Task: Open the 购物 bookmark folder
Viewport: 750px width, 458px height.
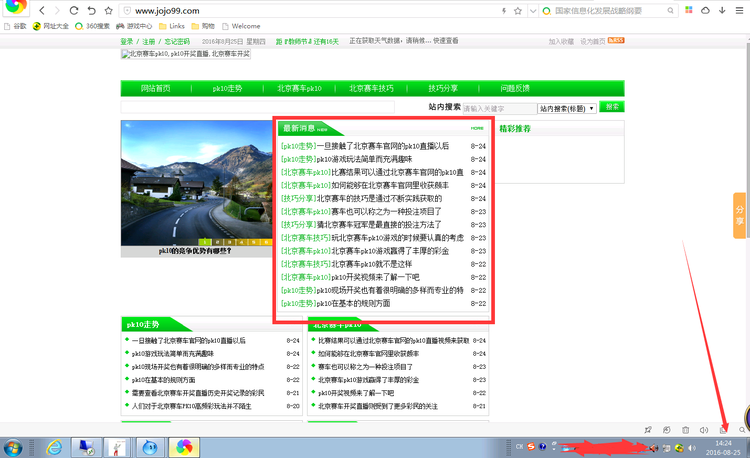Action: tap(203, 26)
